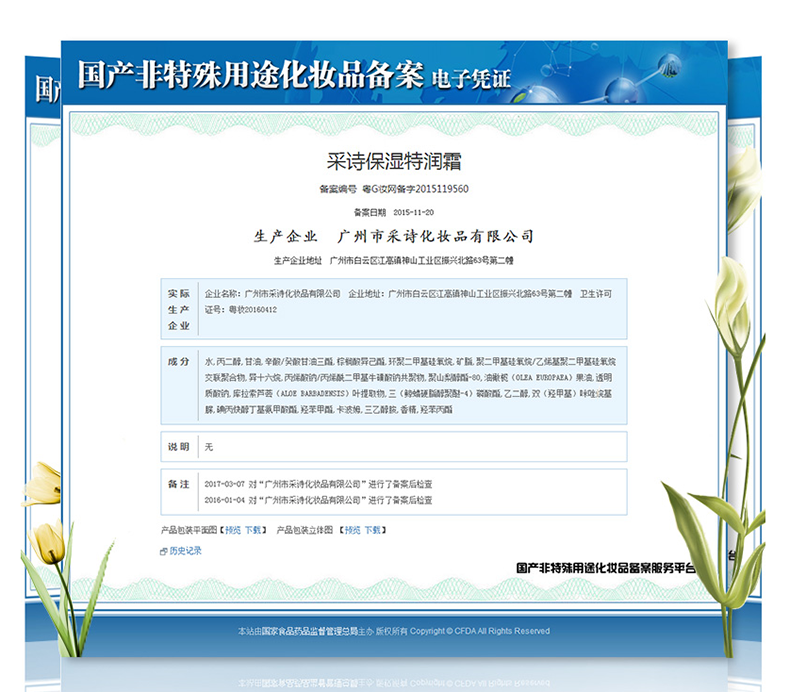The height and width of the screenshot is (692, 790).
Task: Click header title 国产非特殊用途化妆品备案
Action: pyautogui.click(x=250, y=75)
